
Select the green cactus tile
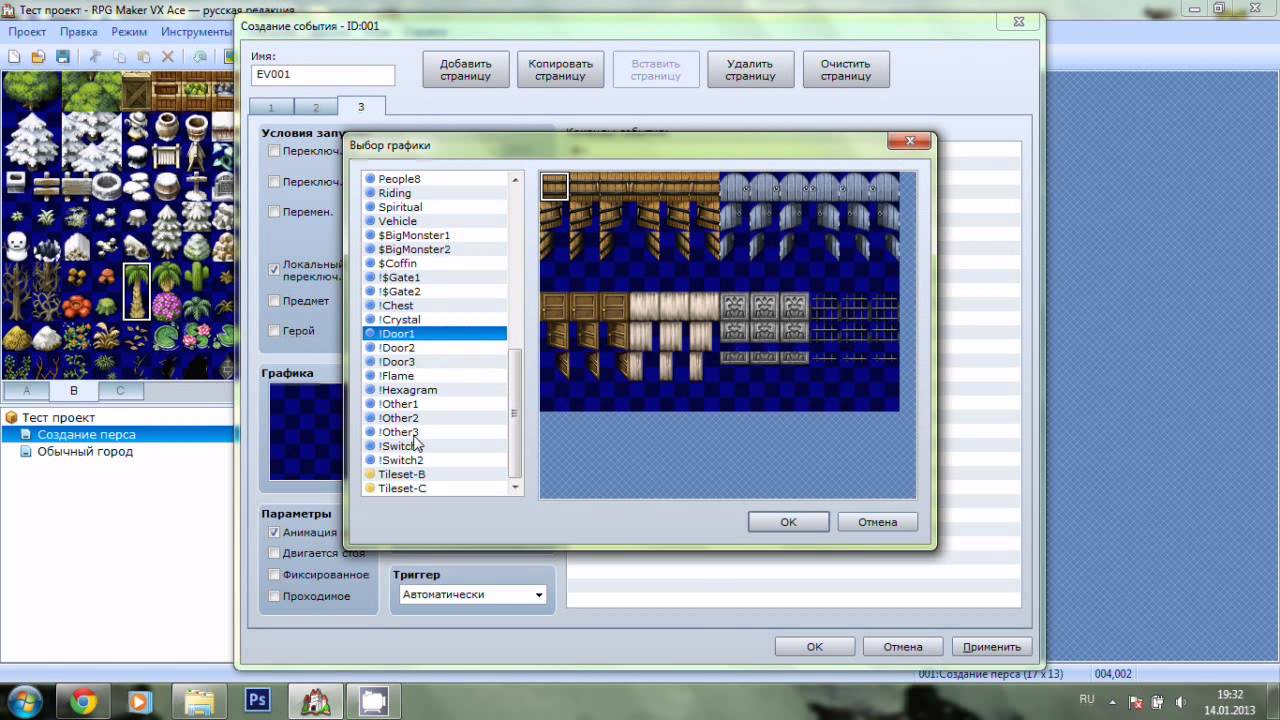(196, 276)
